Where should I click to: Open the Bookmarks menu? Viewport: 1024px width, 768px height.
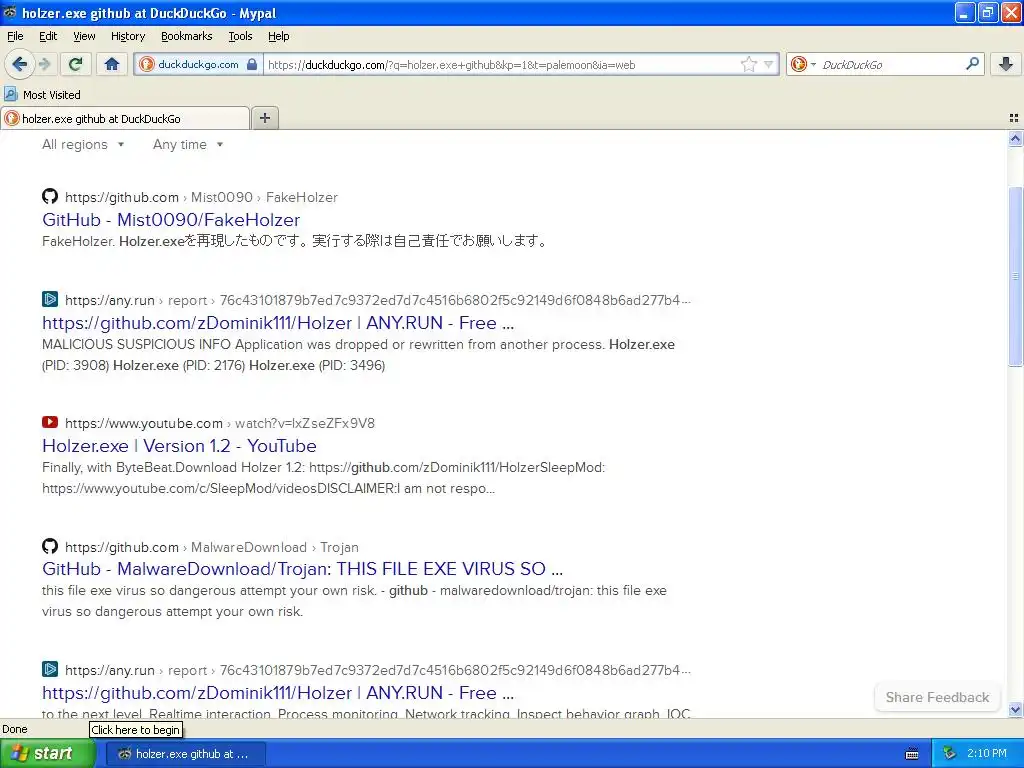pos(187,36)
